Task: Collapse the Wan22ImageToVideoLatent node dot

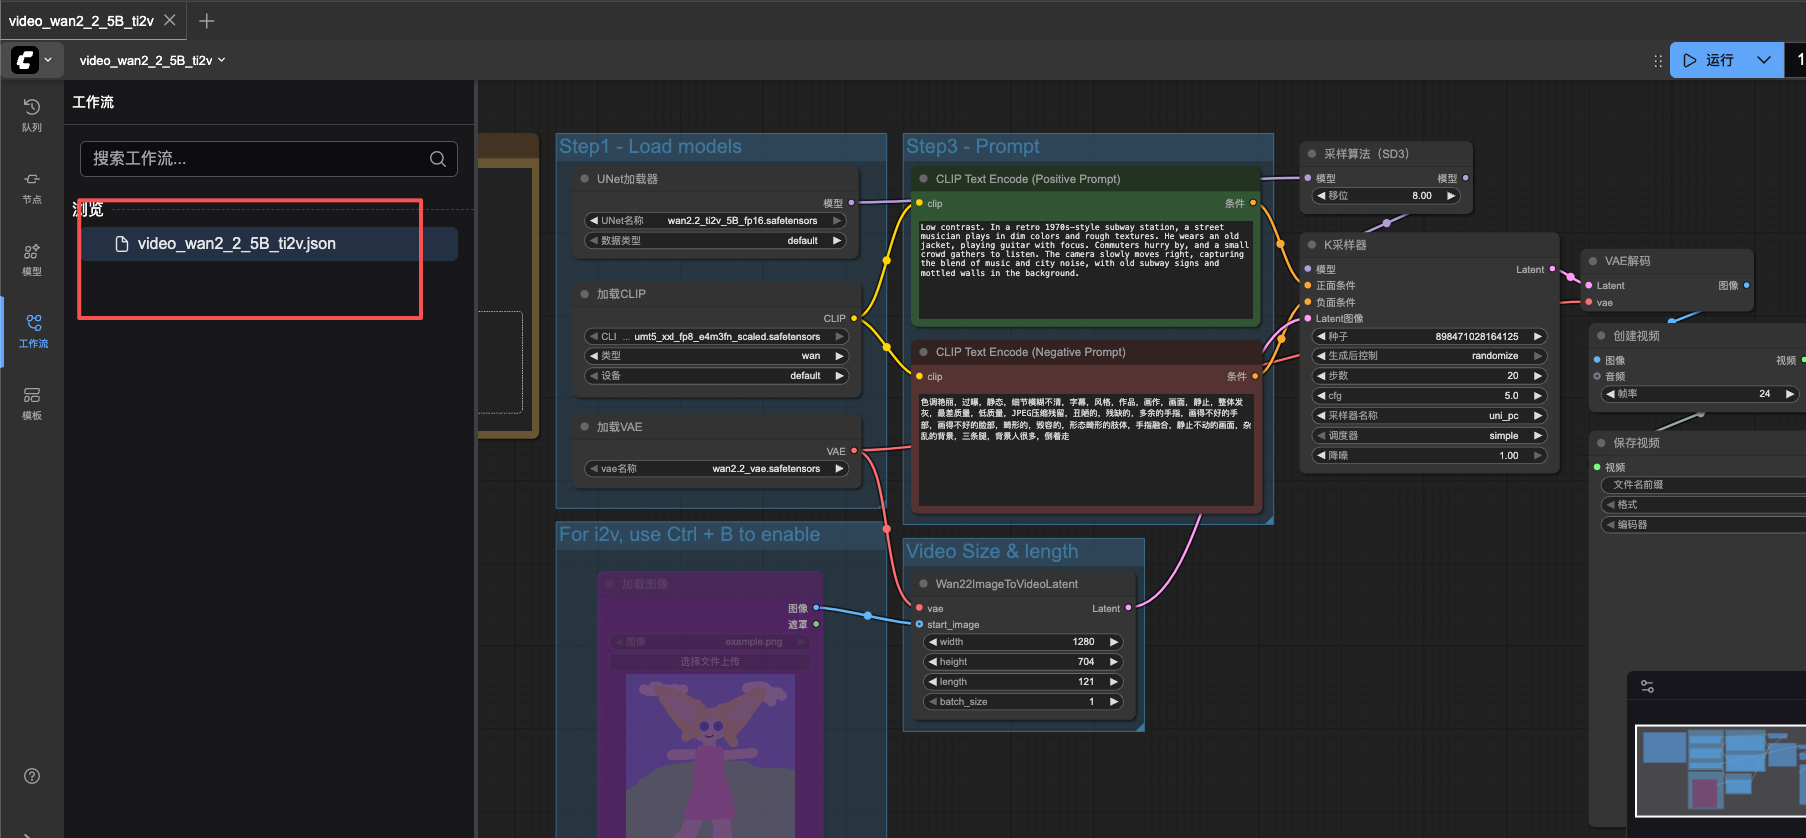Action: pos(923,584)
